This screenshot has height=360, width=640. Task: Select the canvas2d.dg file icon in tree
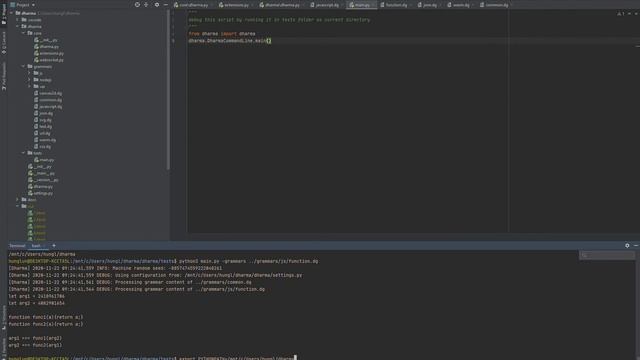(36, 93)
